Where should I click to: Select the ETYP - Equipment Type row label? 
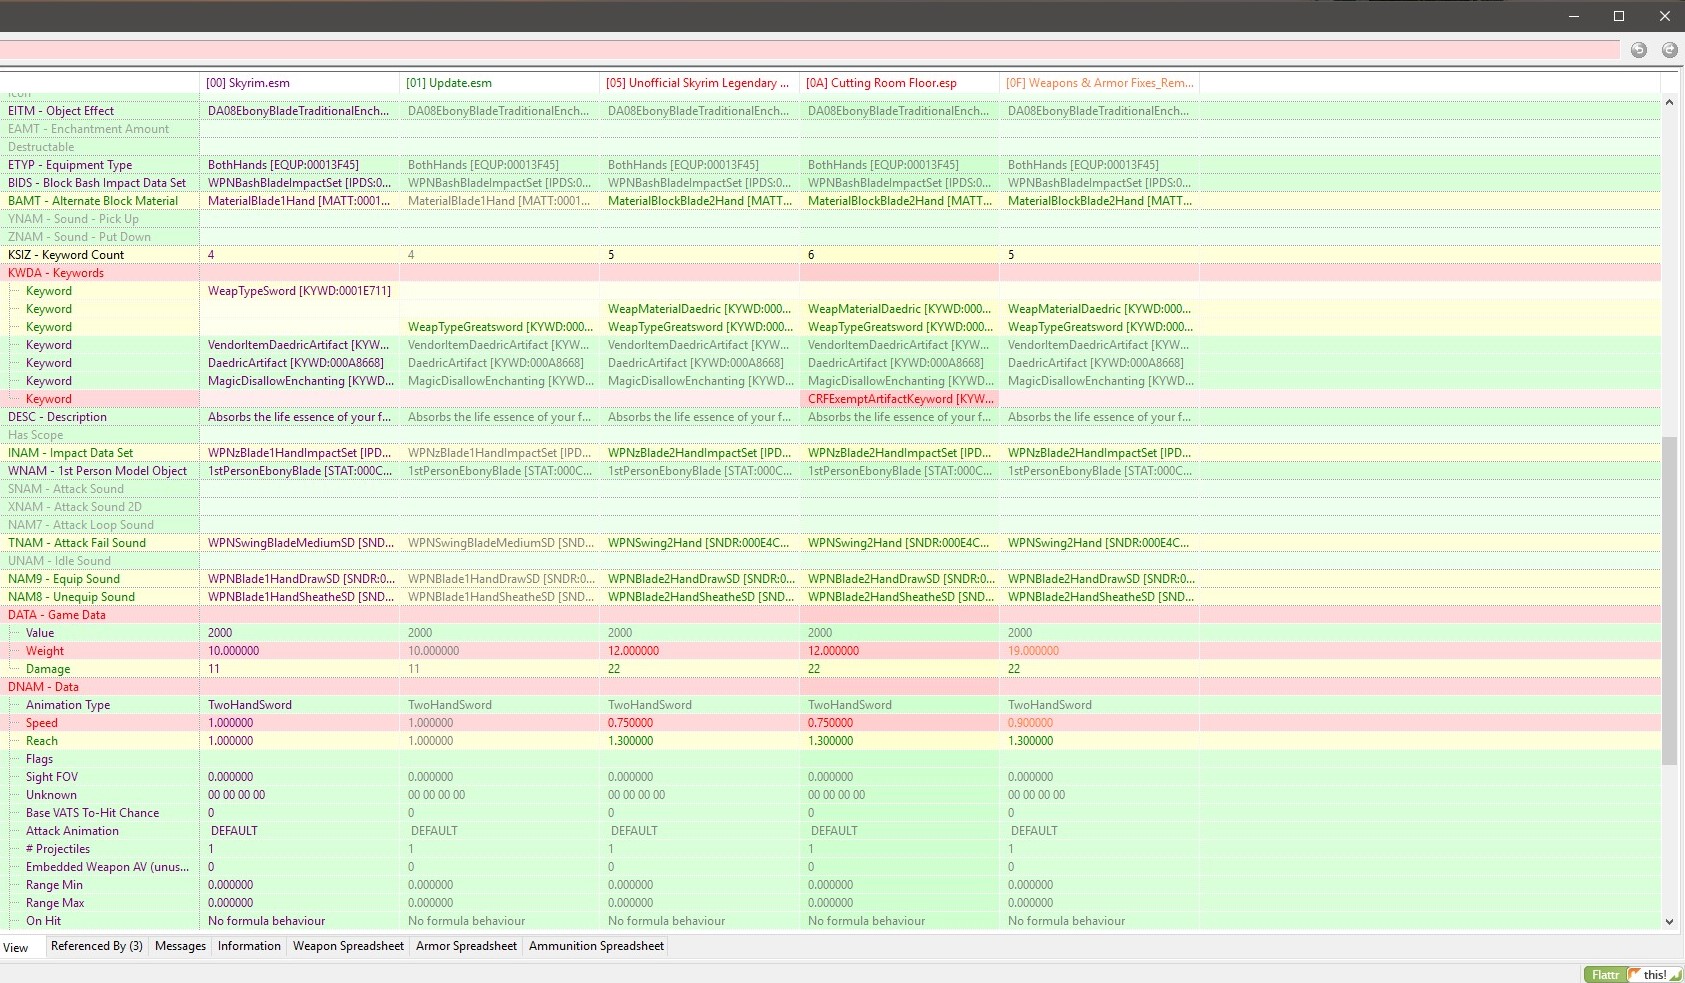point(70,165)
